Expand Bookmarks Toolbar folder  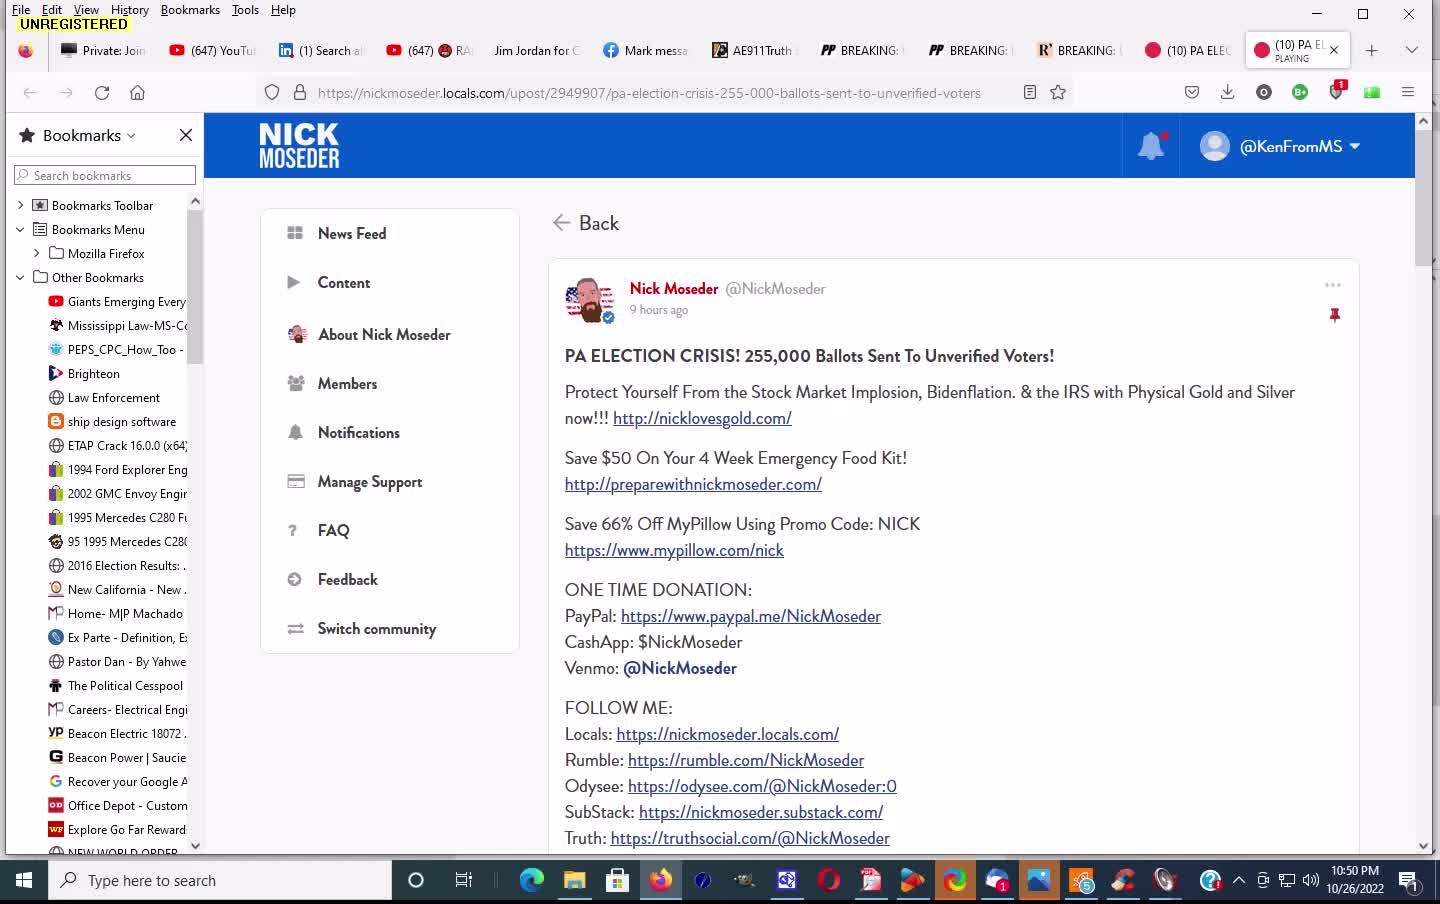point(20,205)
